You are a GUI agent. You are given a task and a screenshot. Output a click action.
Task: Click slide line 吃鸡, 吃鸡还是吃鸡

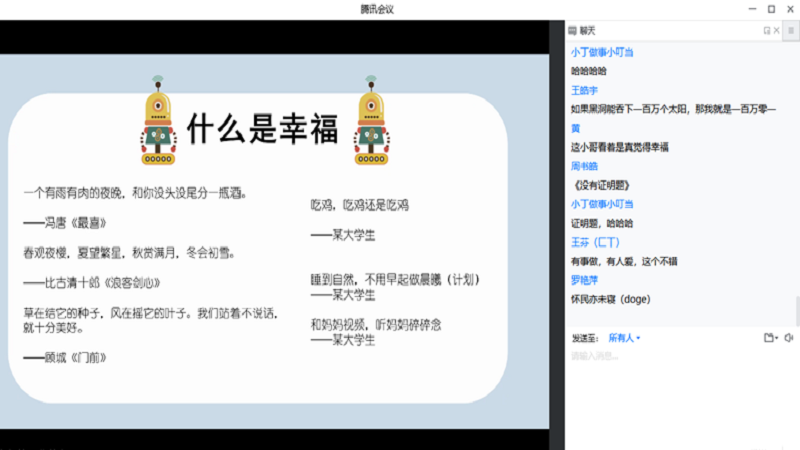coord(360,206)
